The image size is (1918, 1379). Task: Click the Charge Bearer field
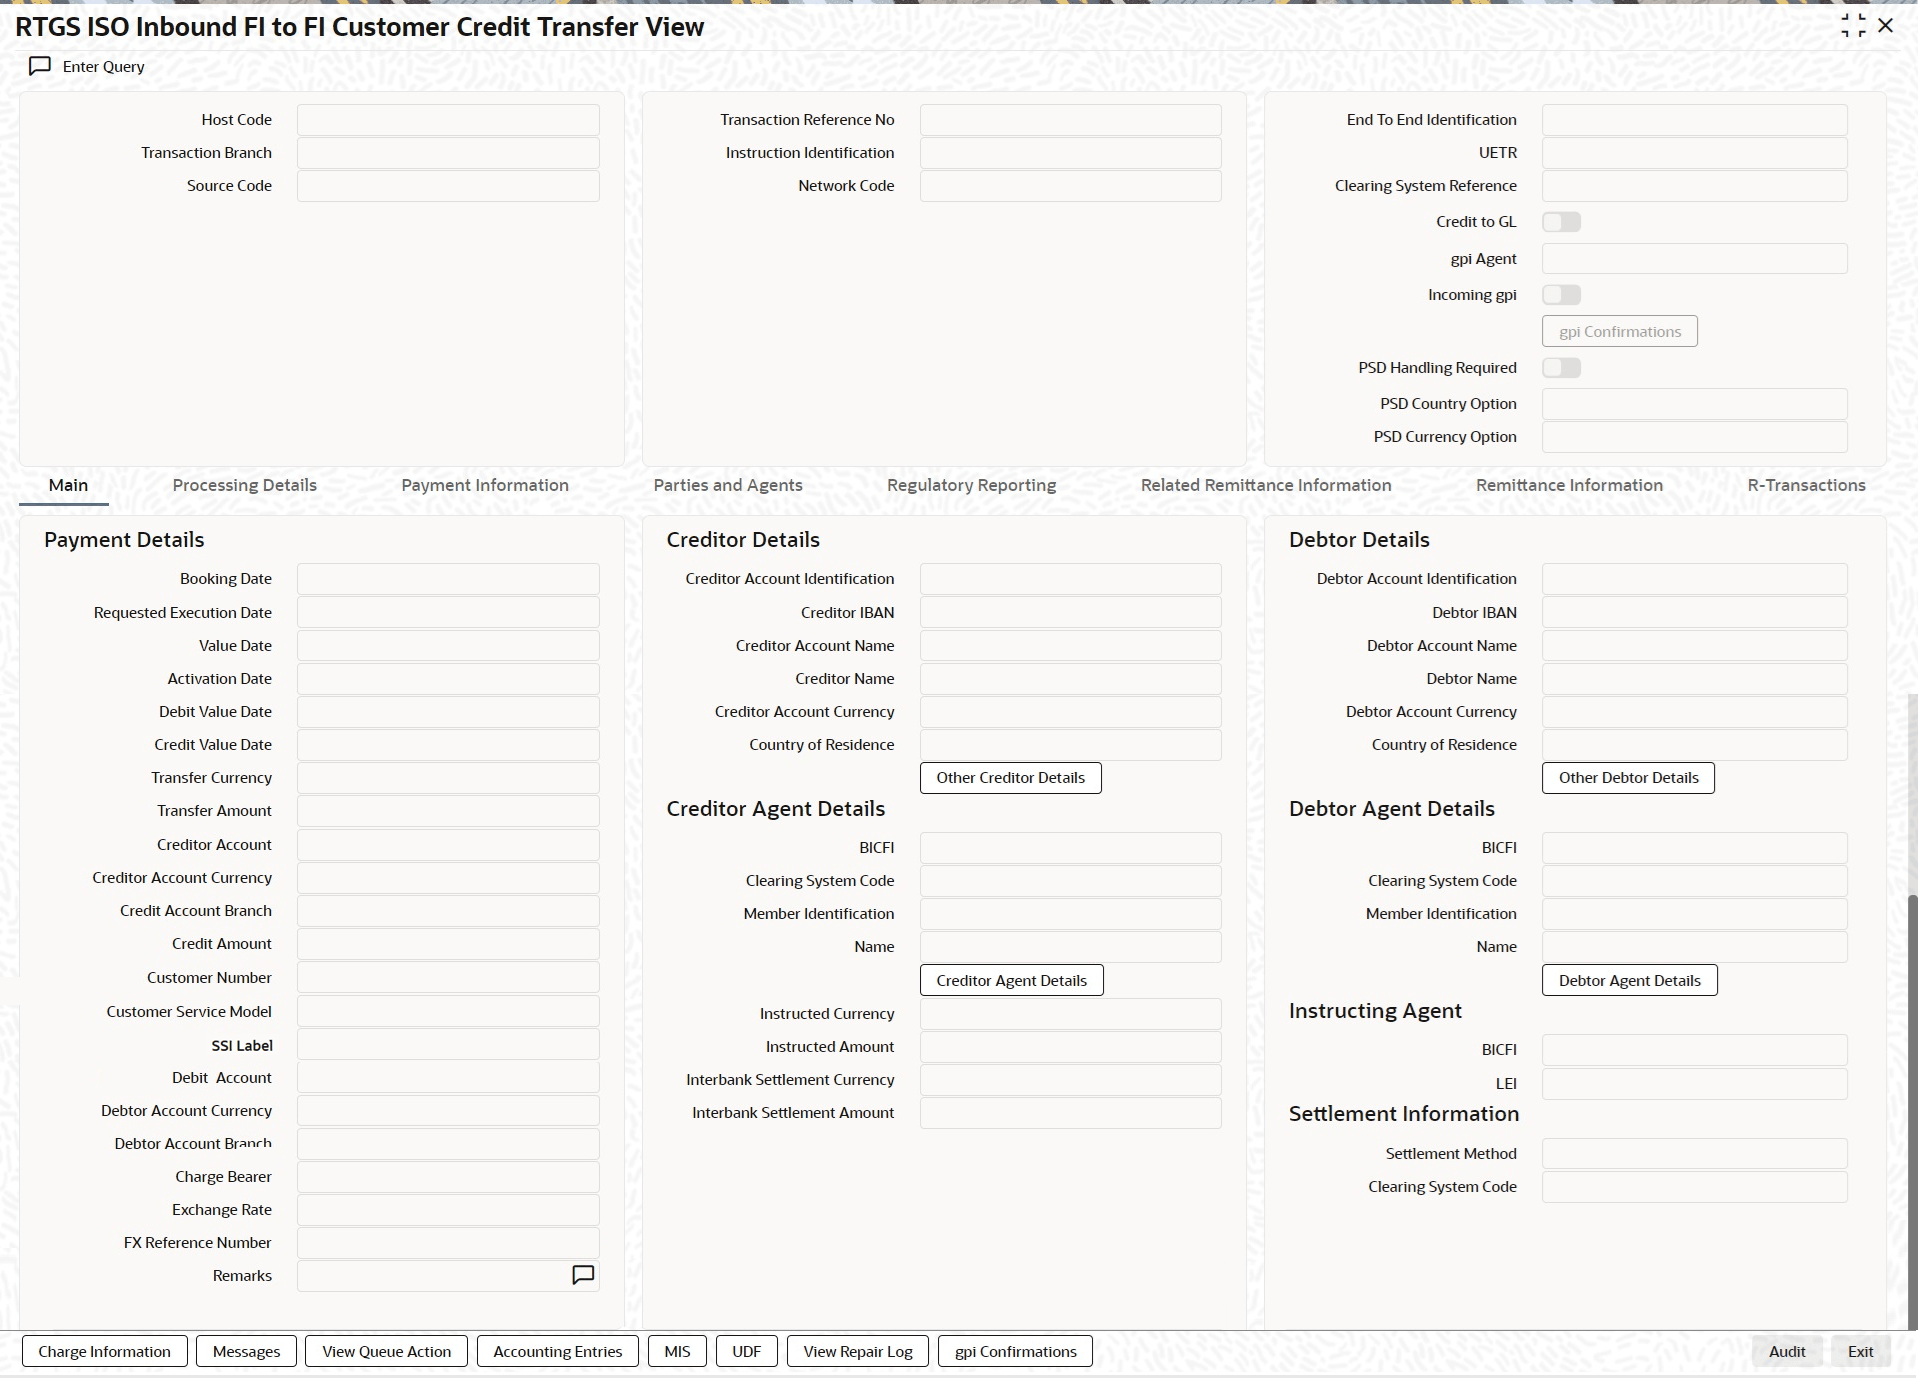pyautogui.click(x=448, y=1177)
